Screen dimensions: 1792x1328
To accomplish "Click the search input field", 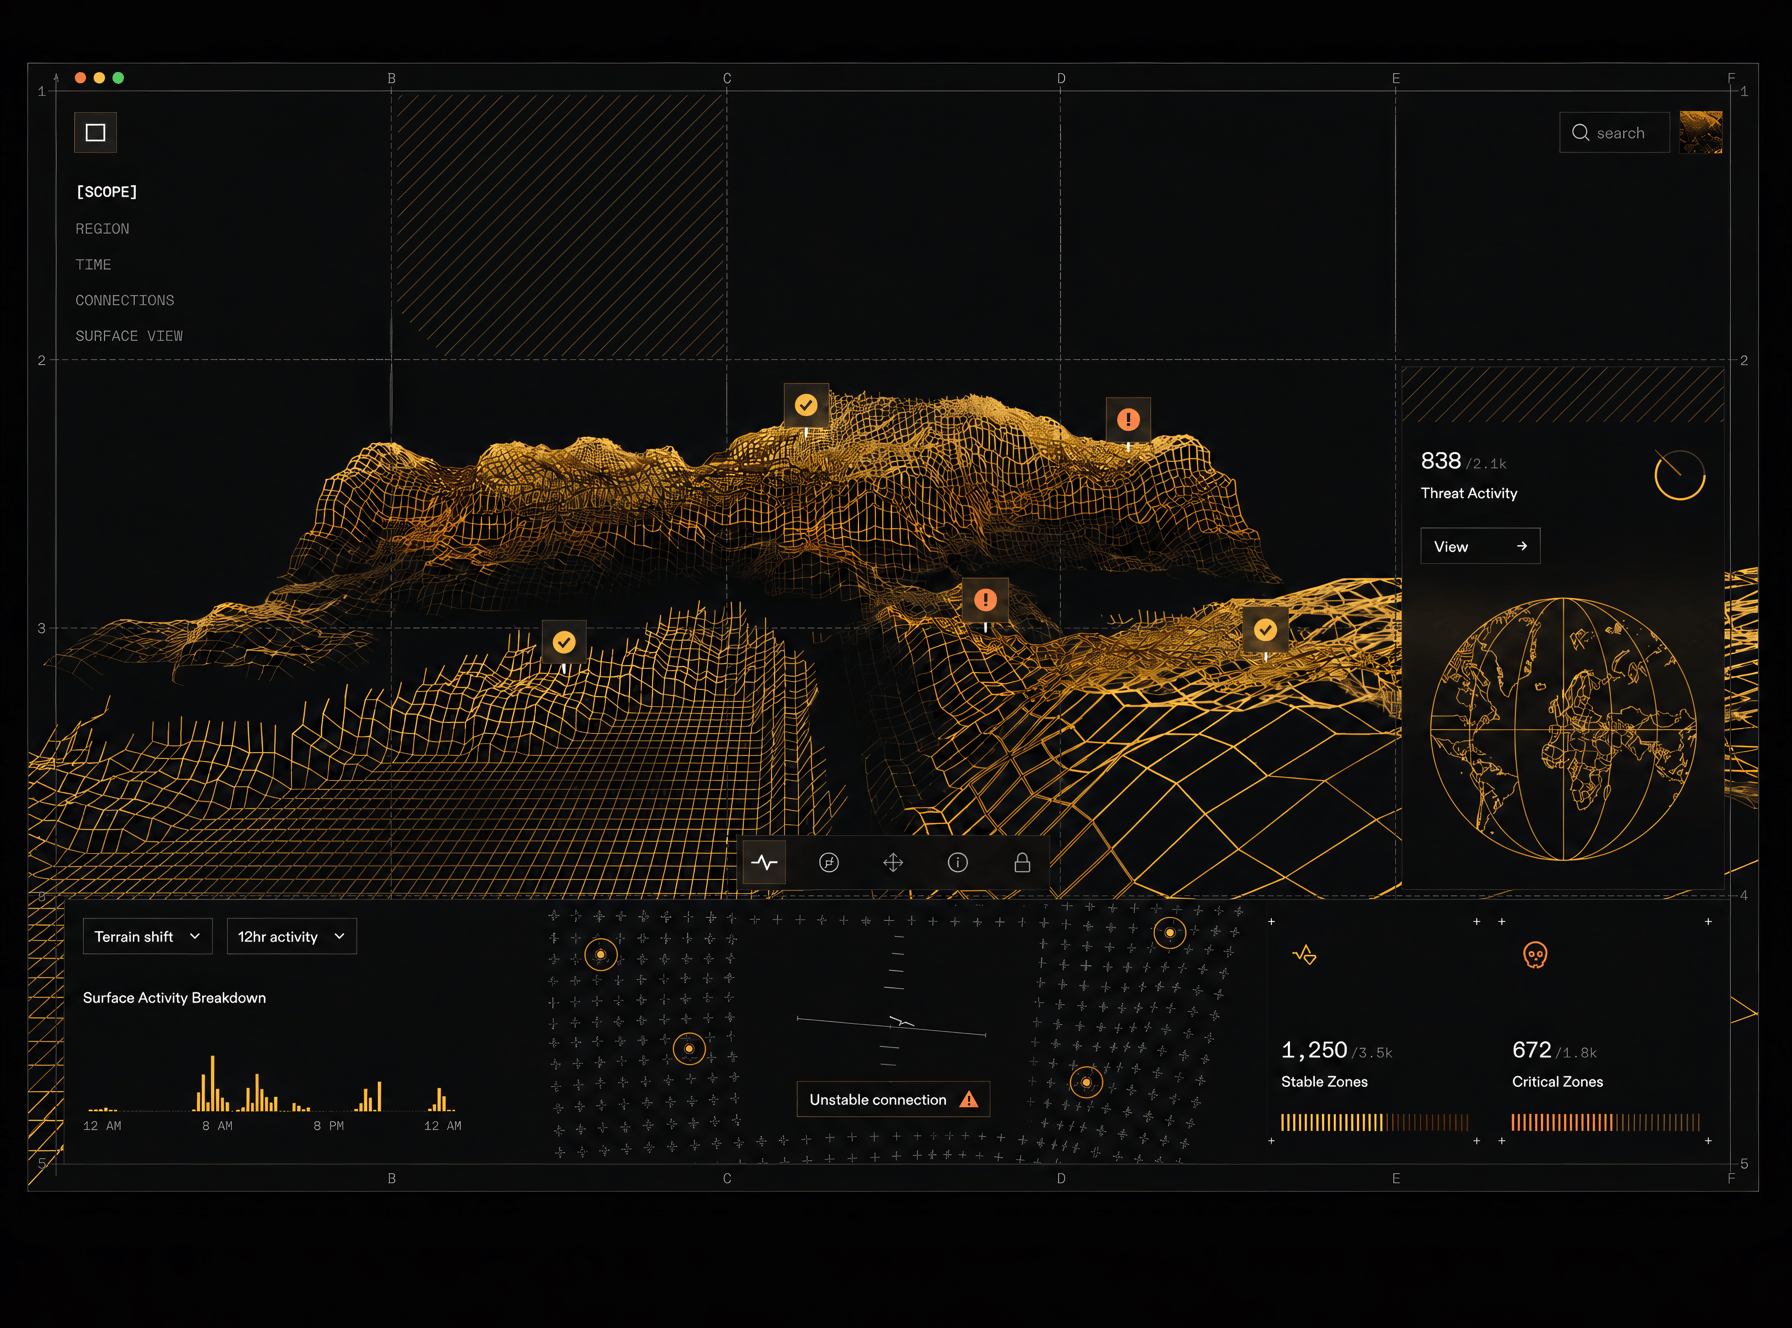I will tap(1614, 132).
